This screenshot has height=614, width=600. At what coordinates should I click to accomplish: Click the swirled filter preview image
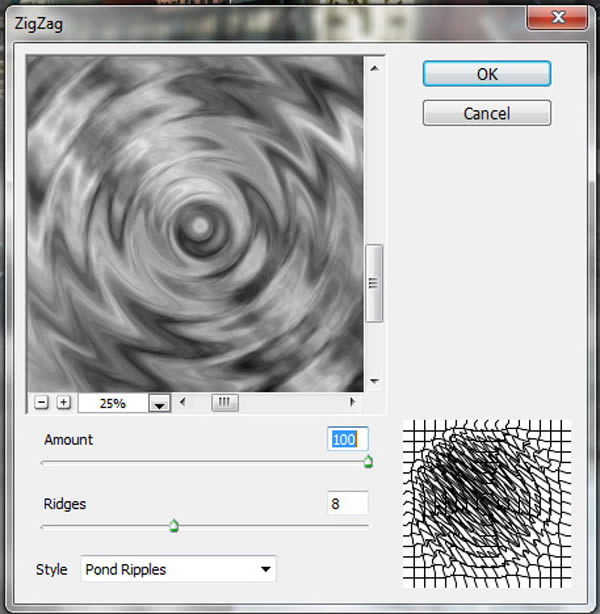point(195,223)
